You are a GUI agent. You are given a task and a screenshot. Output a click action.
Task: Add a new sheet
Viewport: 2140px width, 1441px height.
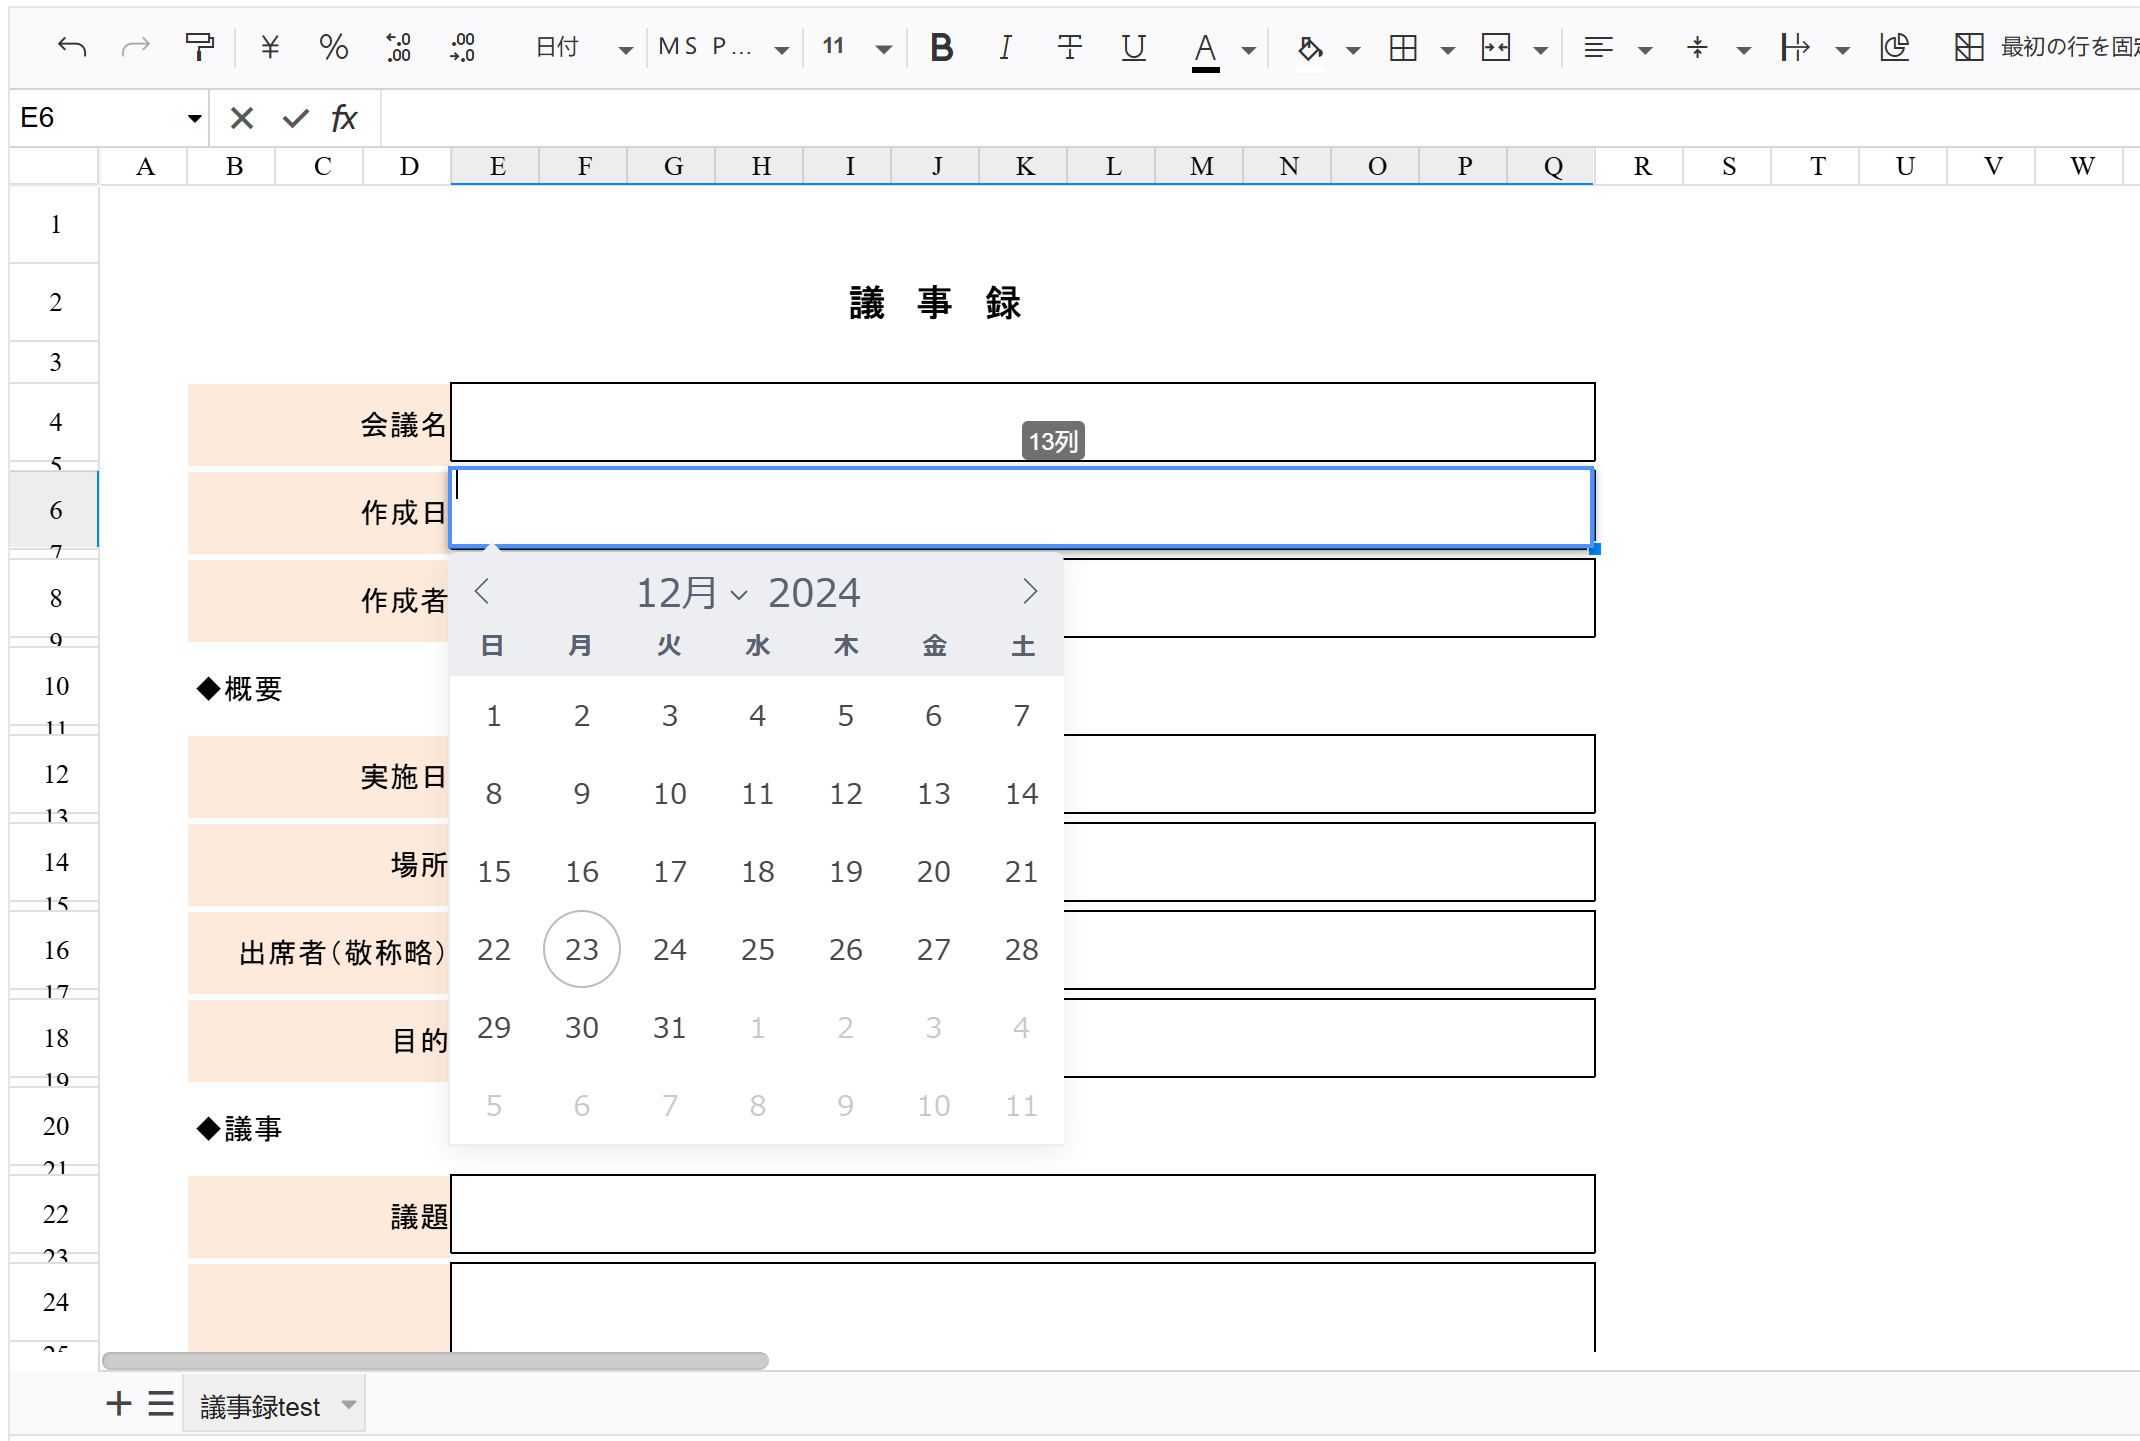tap(119, 1404)
